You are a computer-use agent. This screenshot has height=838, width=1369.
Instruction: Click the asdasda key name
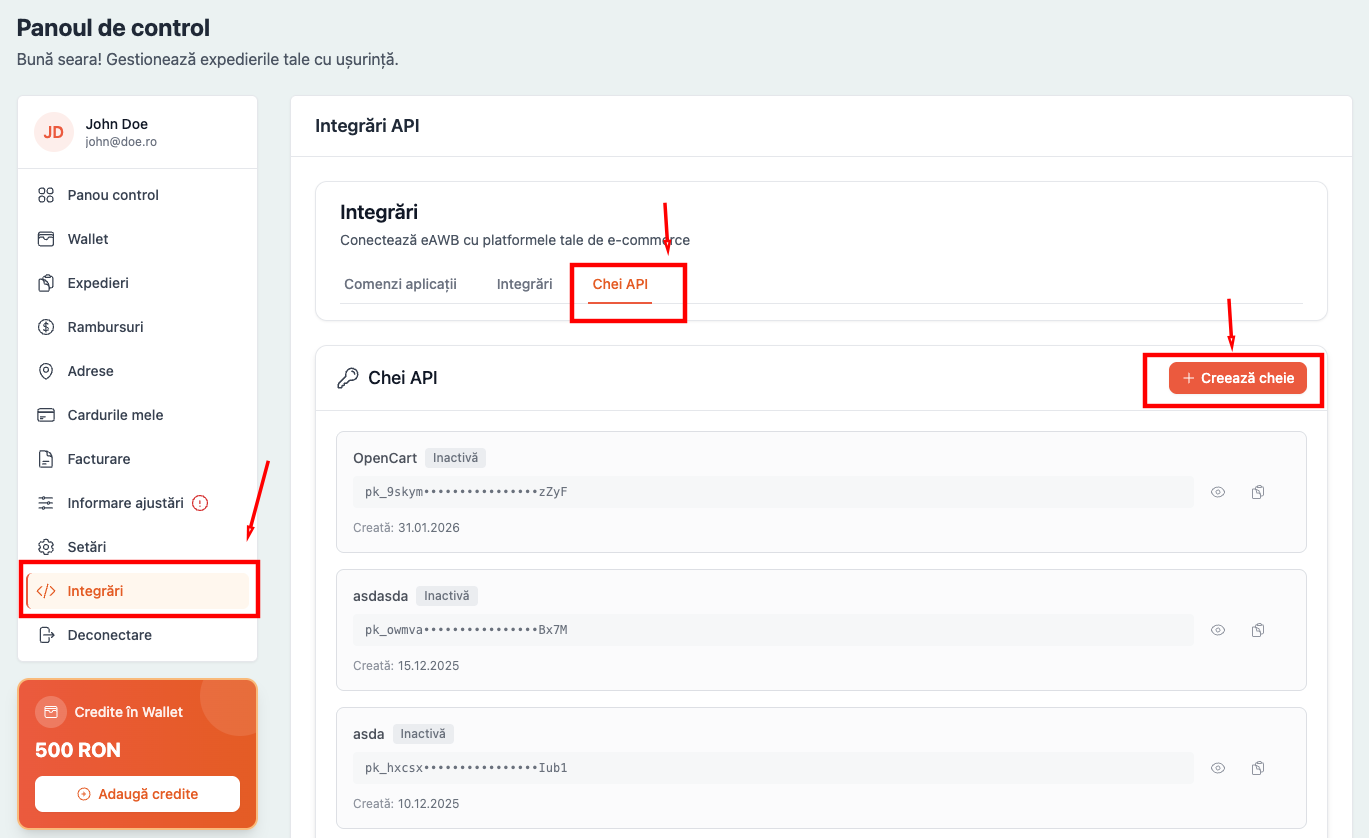pyautogui.click(x=381, y=596)
